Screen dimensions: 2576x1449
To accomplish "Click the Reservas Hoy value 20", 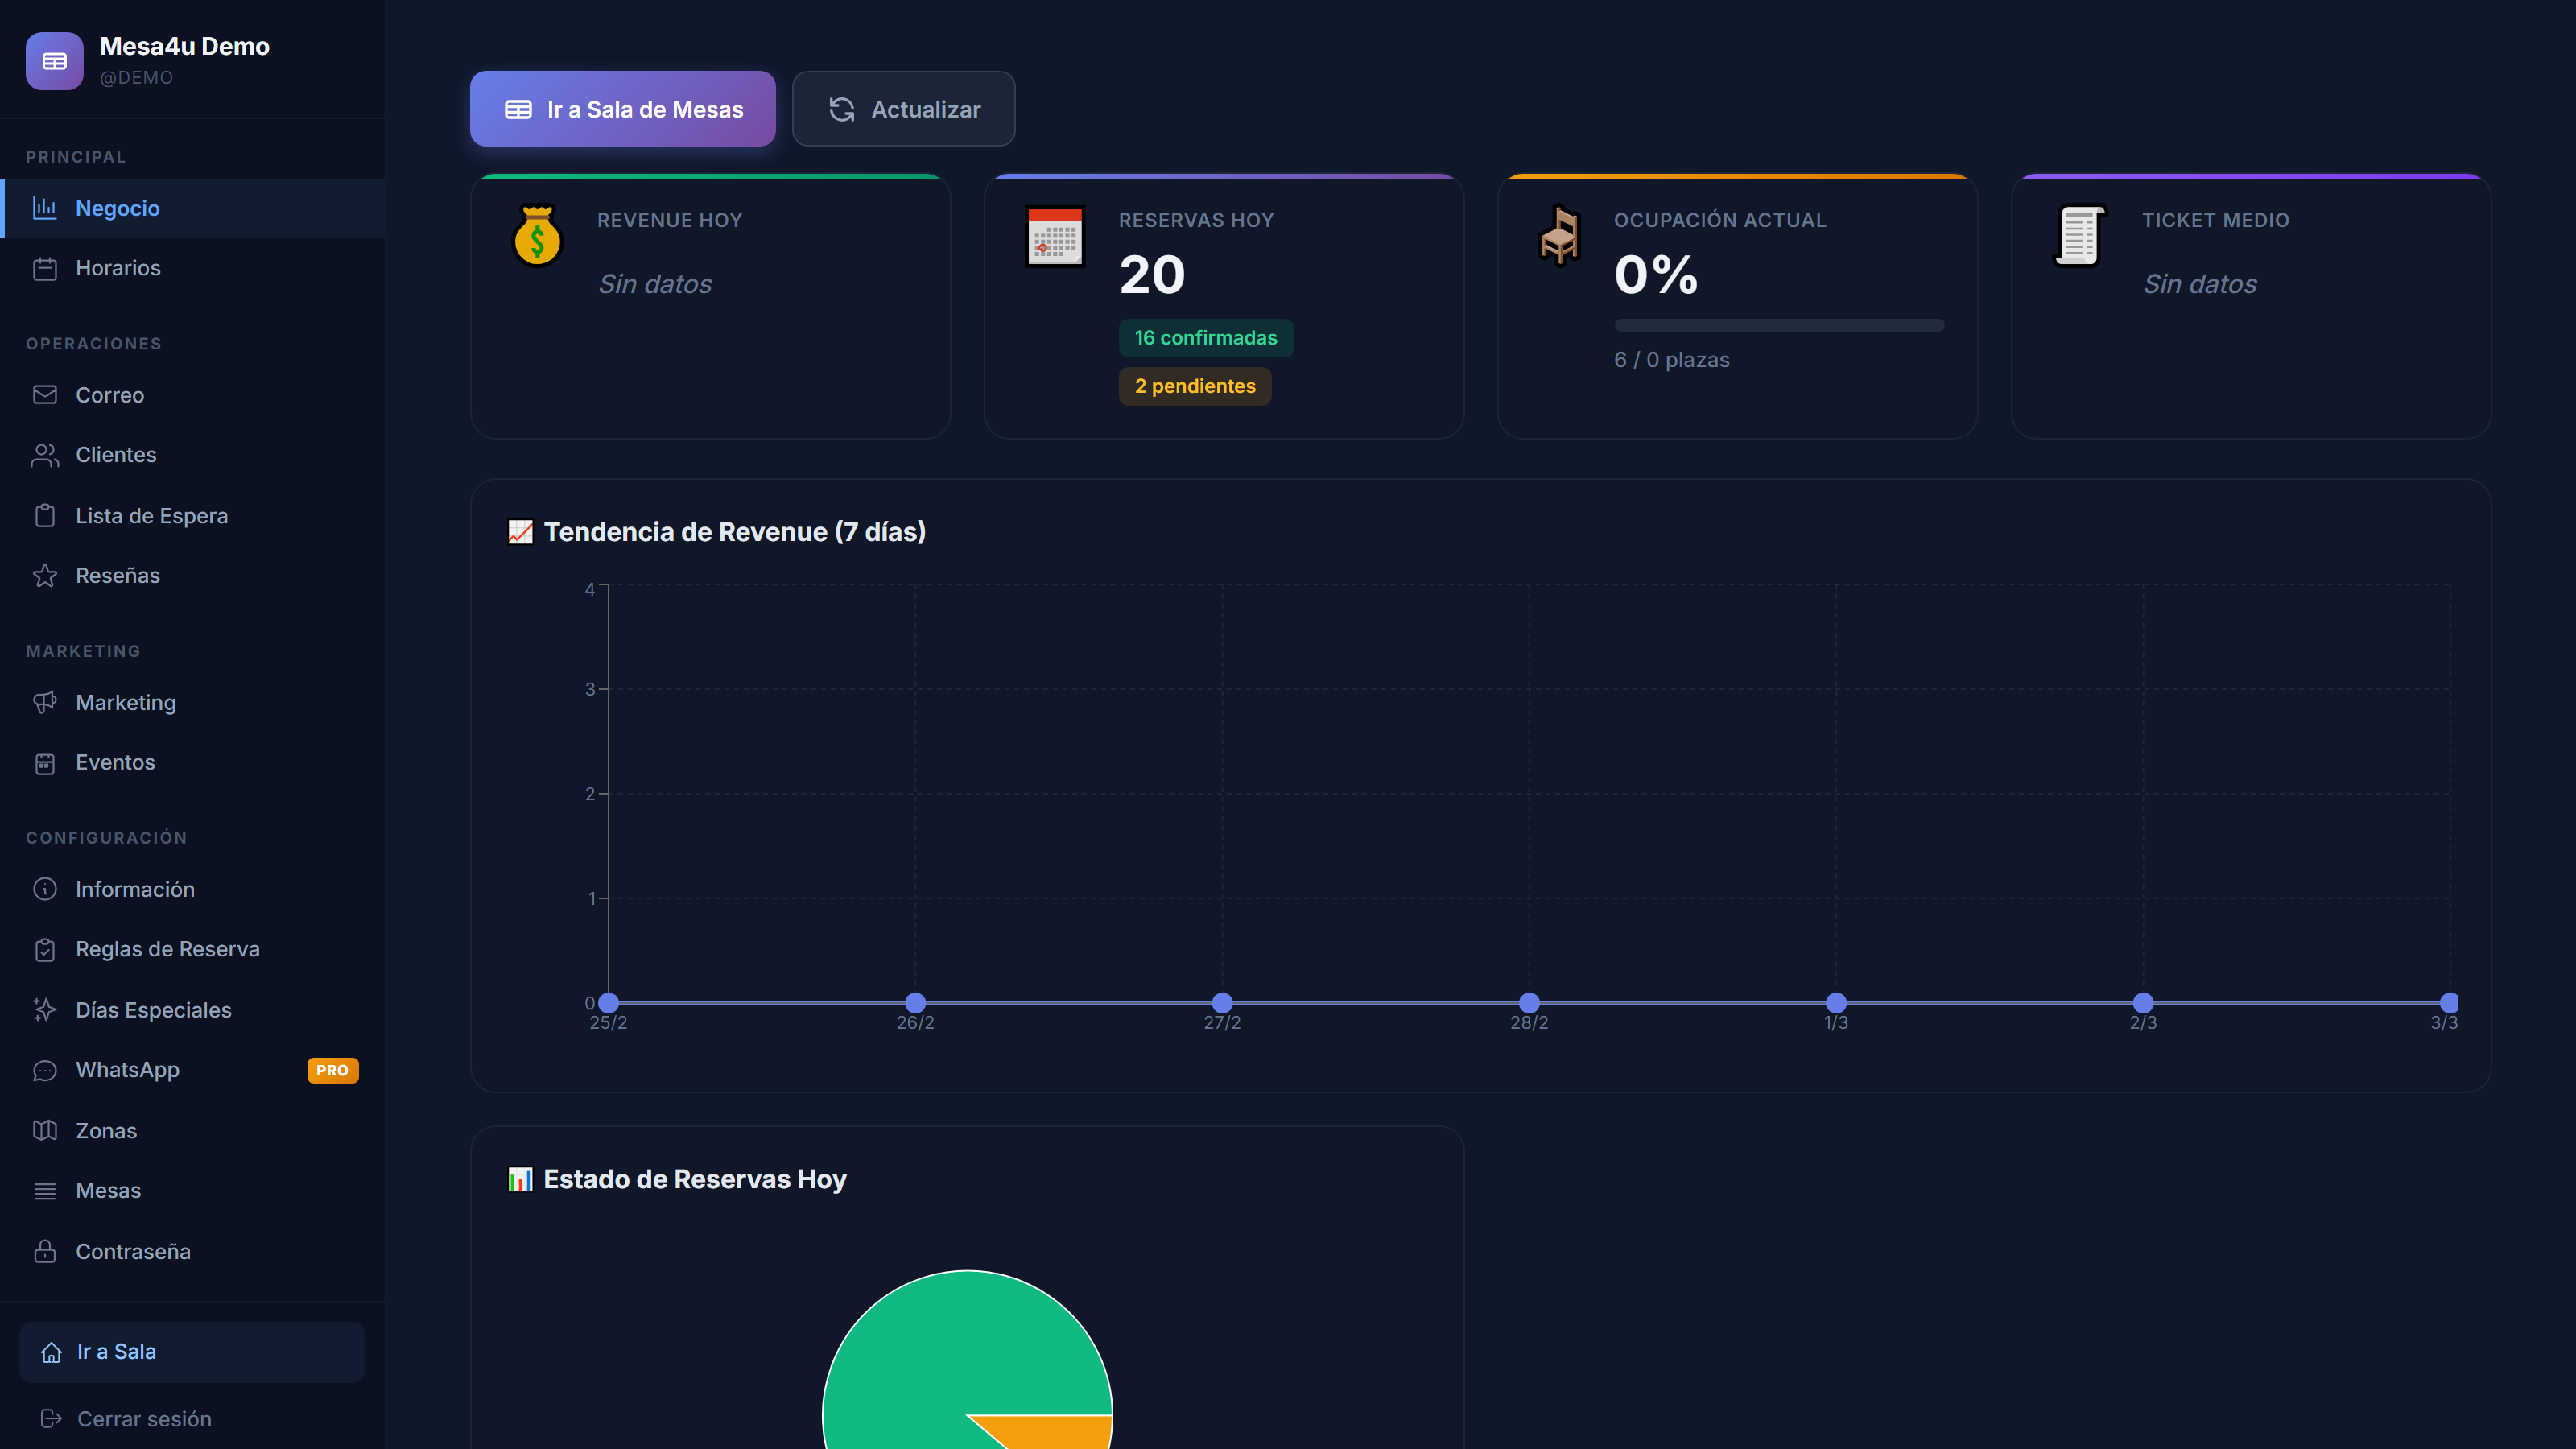I will 1152,275.
